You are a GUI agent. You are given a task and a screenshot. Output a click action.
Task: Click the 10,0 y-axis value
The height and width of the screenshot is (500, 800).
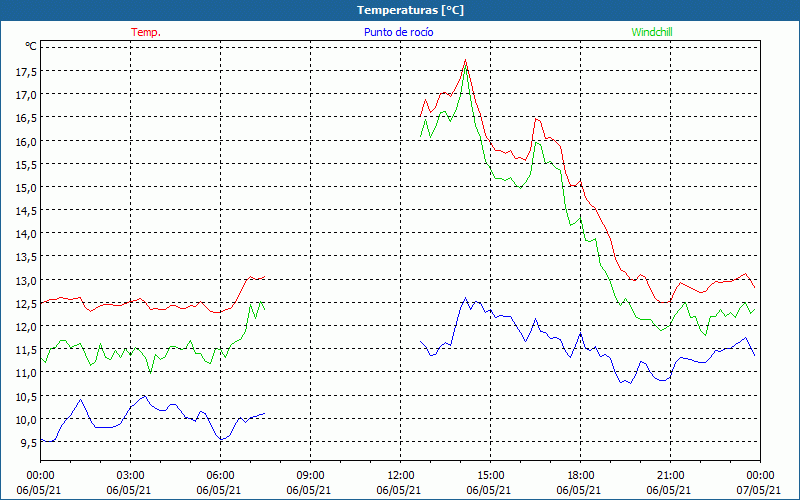coord(27,419)
